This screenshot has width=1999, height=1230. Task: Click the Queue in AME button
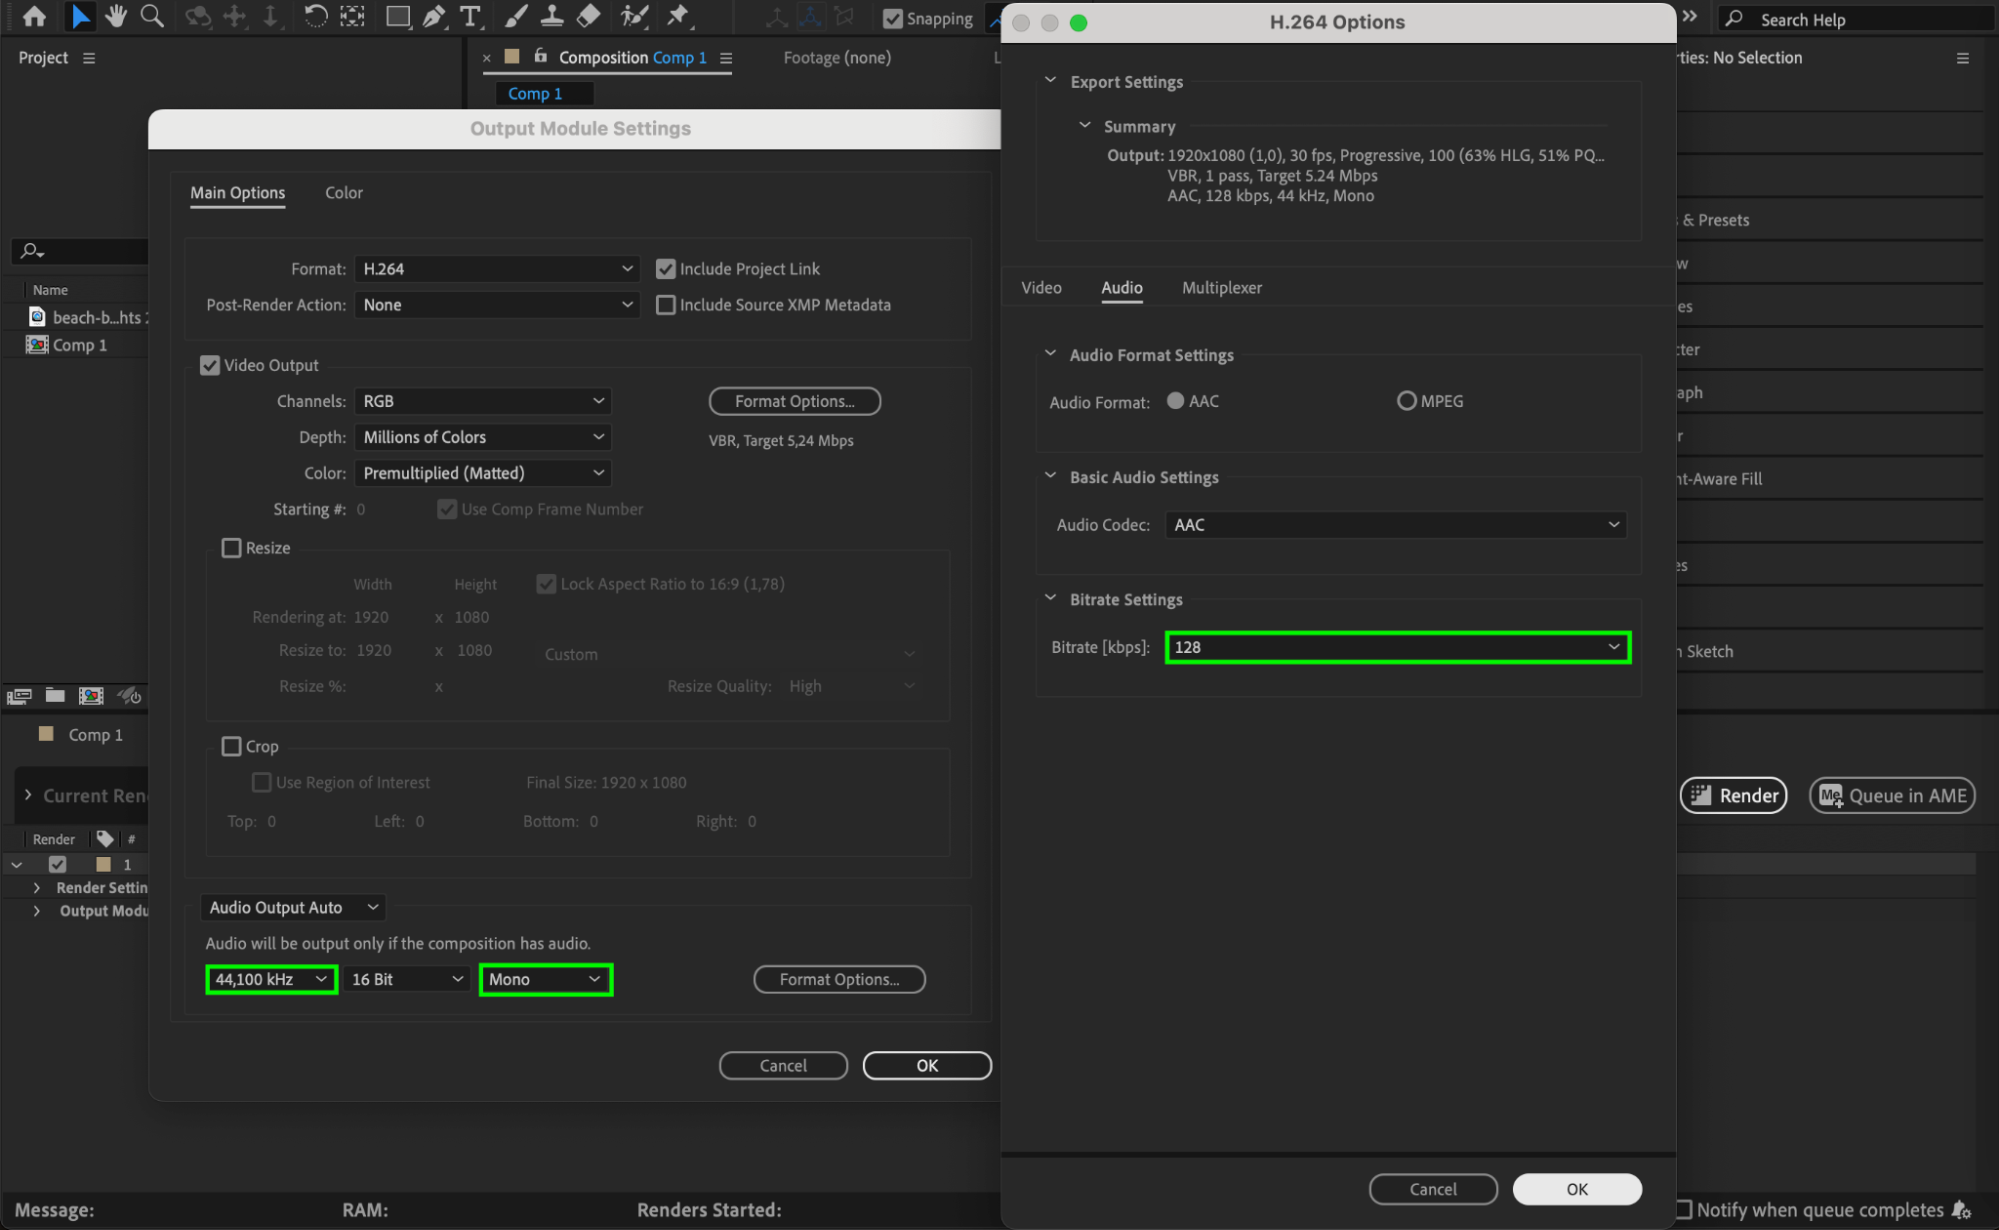[1892, 795]
